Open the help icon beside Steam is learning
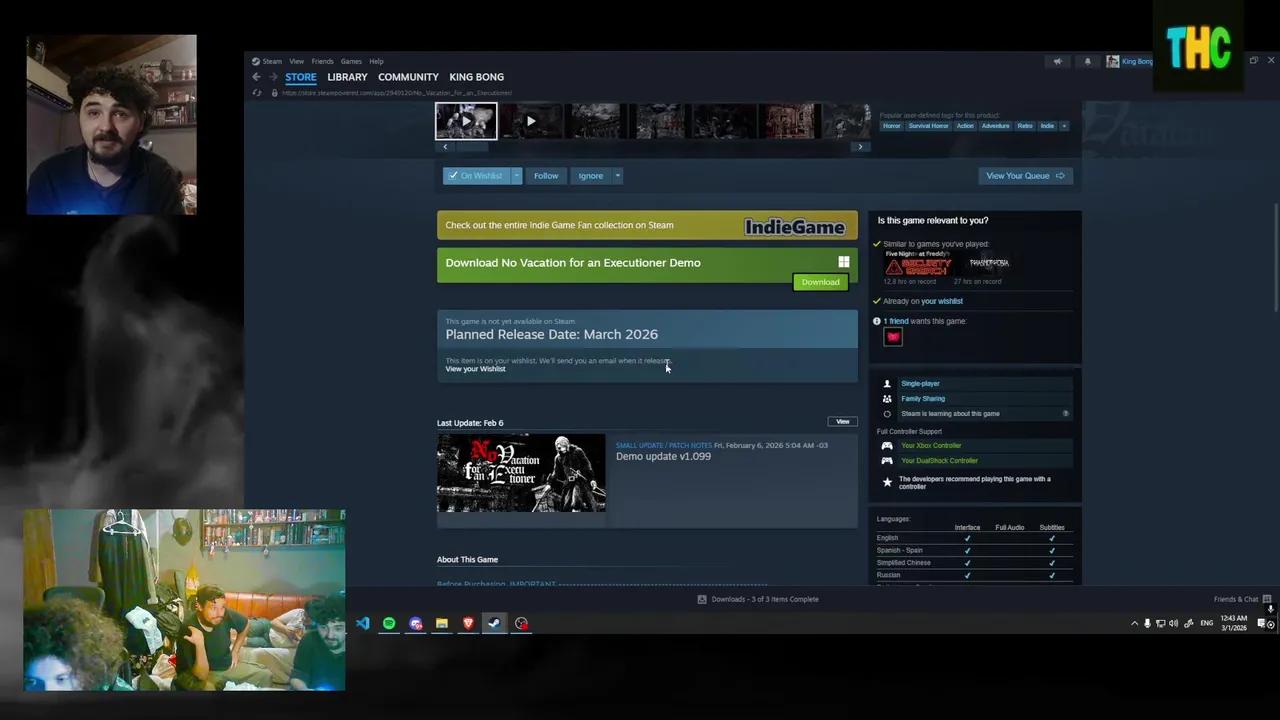 (x=1065, y=413)
